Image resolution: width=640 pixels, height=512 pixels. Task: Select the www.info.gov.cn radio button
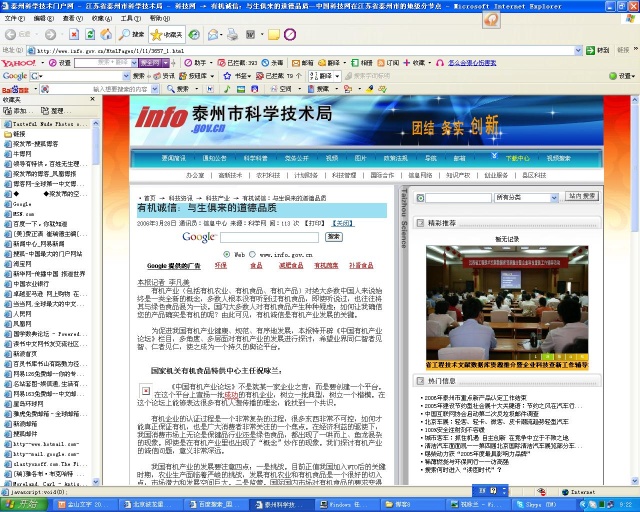258,254
